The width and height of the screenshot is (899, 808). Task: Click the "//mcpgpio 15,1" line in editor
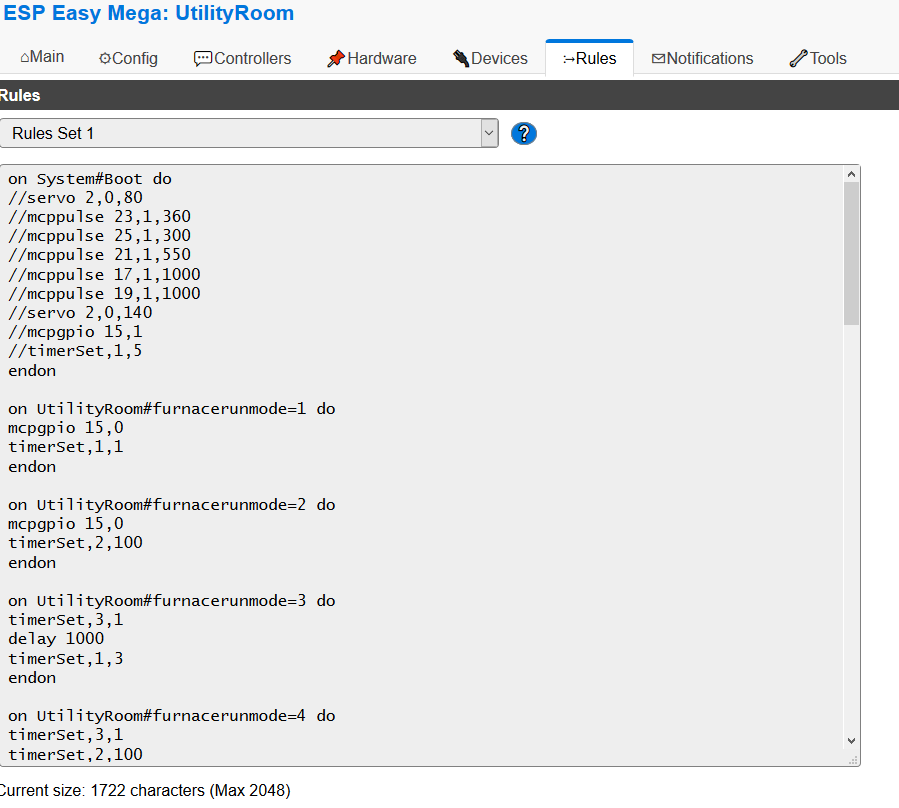75,332
